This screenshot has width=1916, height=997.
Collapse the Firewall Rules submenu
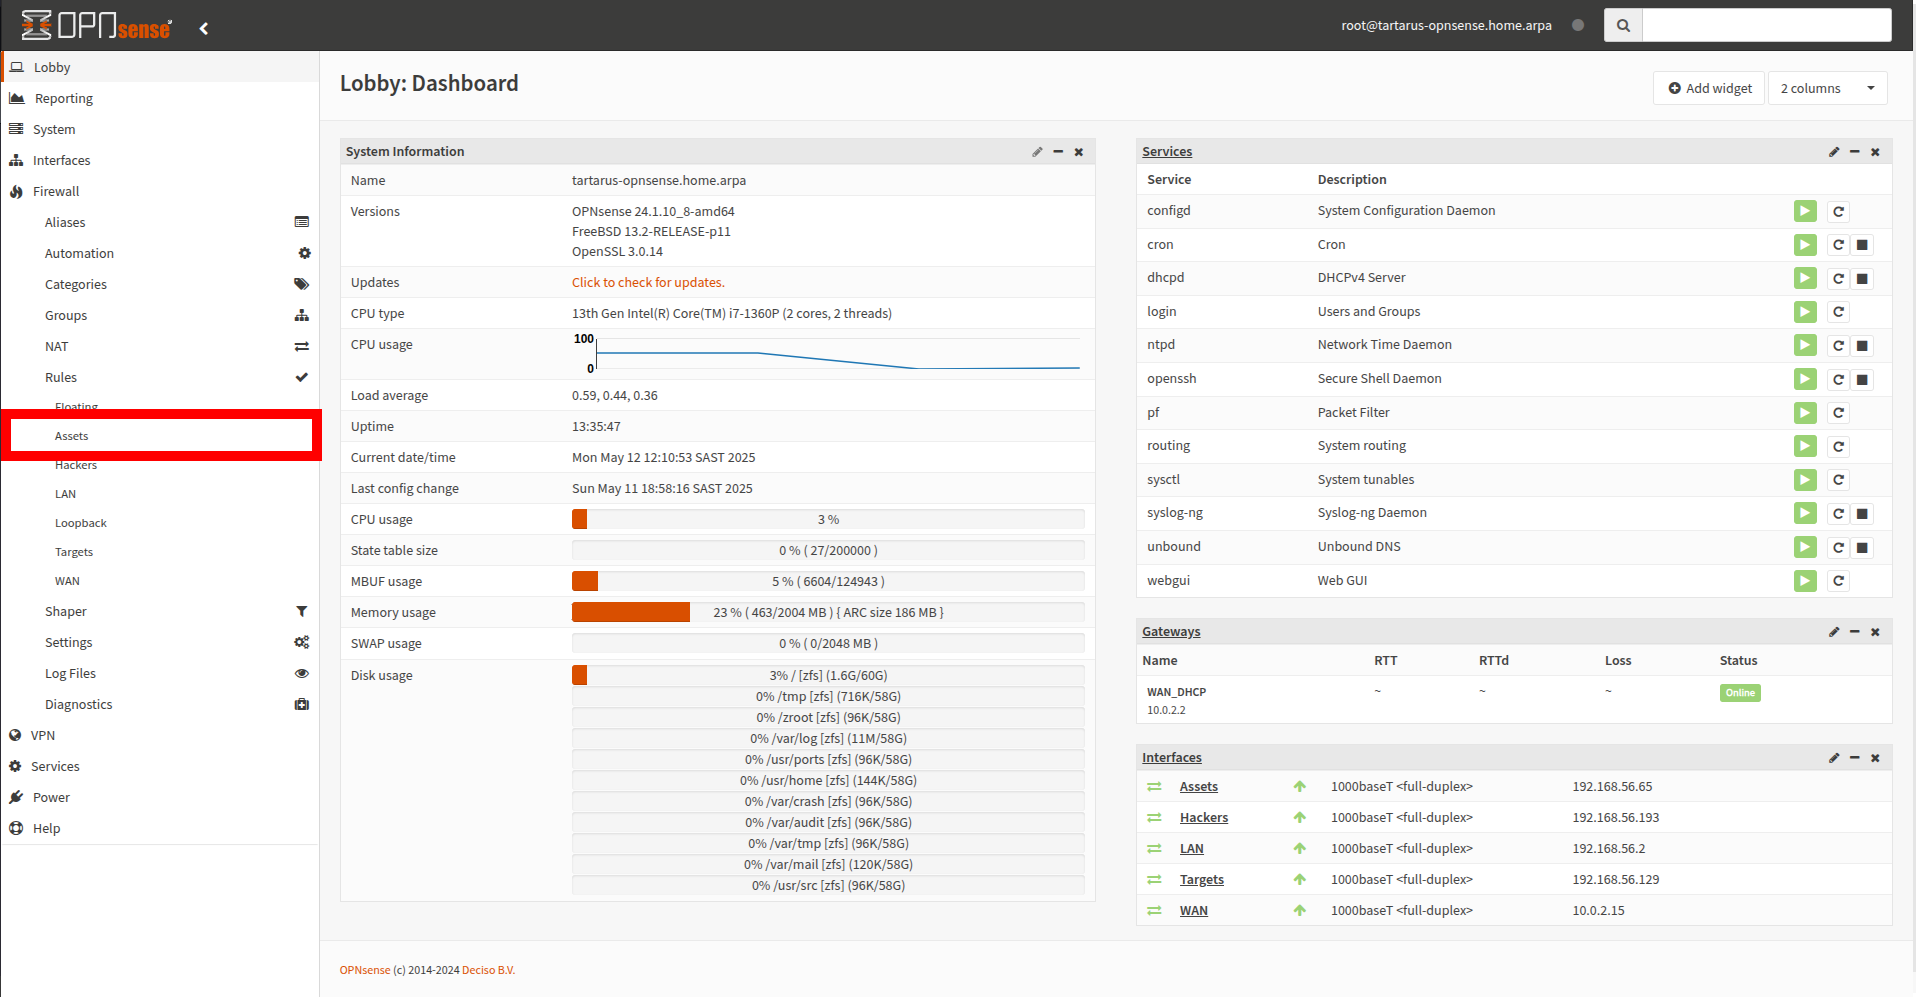(61, 377)
